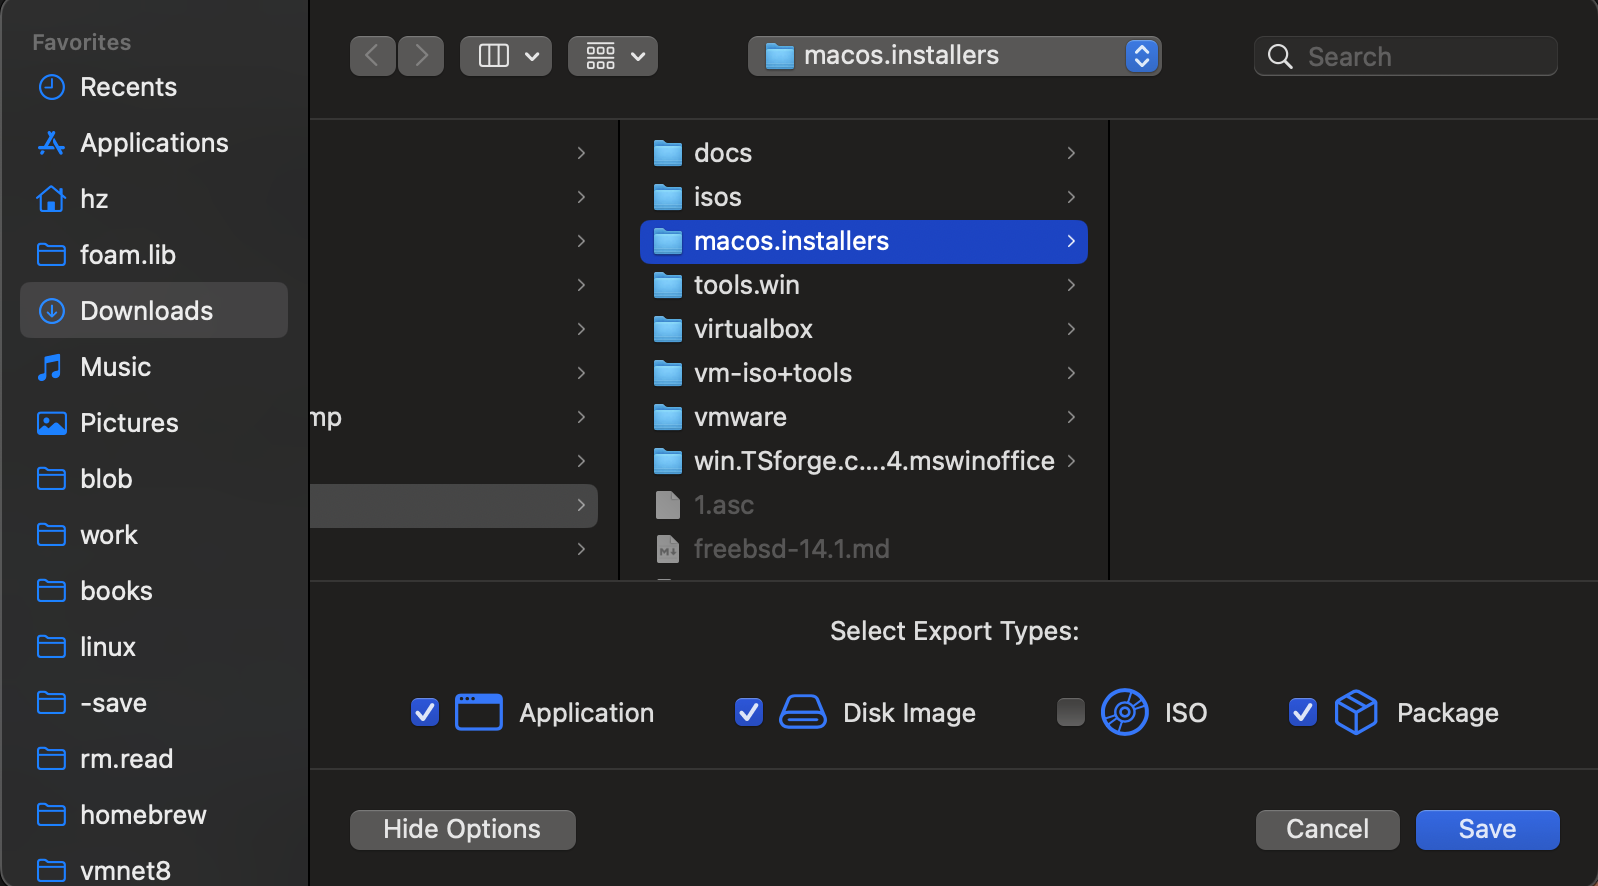Navigate forward with the arrow button
This screenshot has width=1598, height=886.
click(x=421, y=56)
